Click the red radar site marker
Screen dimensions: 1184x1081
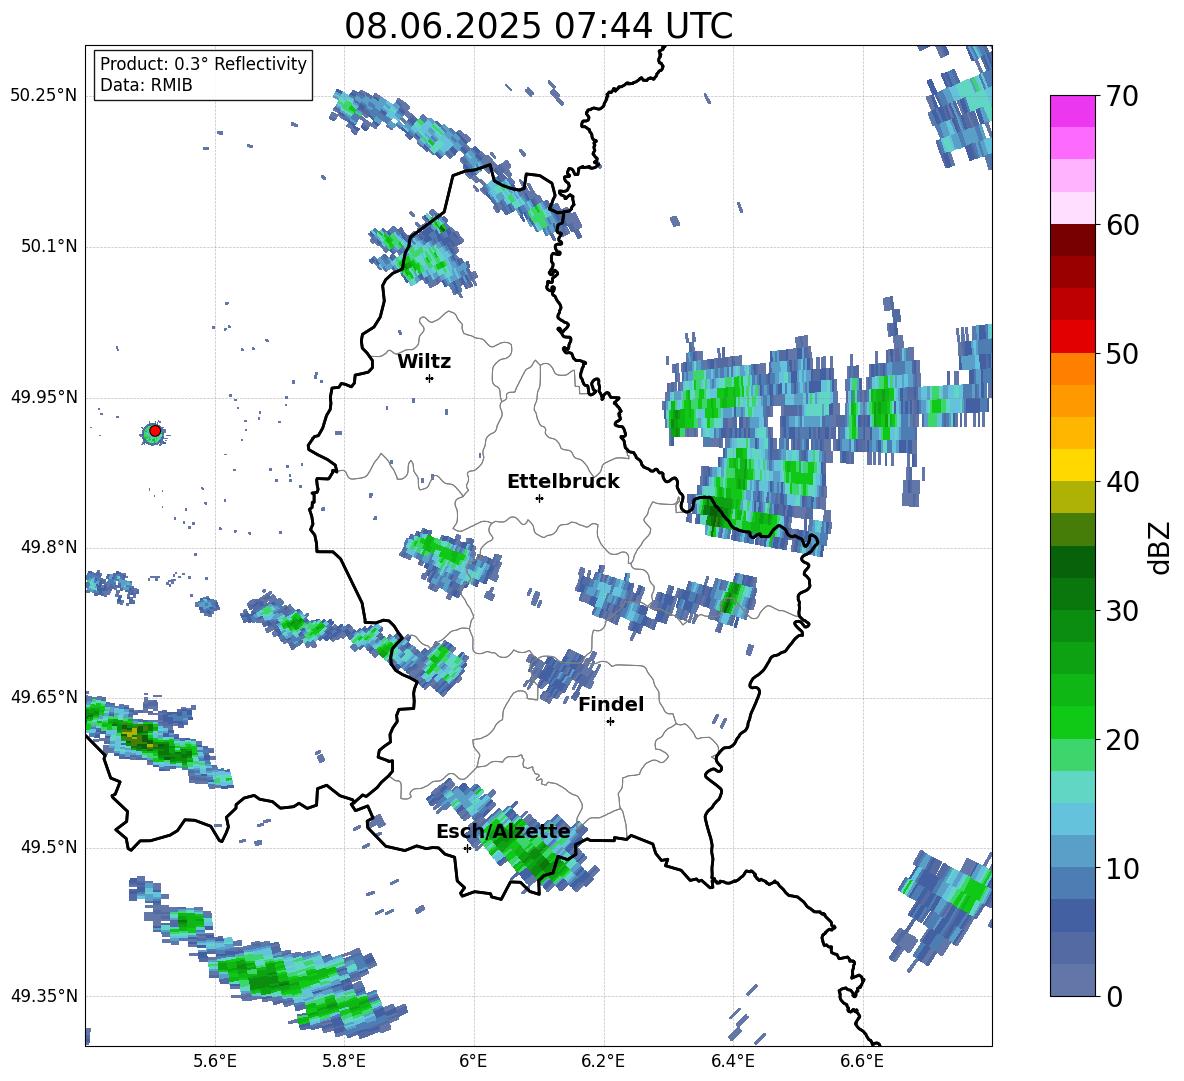(155, 430)
